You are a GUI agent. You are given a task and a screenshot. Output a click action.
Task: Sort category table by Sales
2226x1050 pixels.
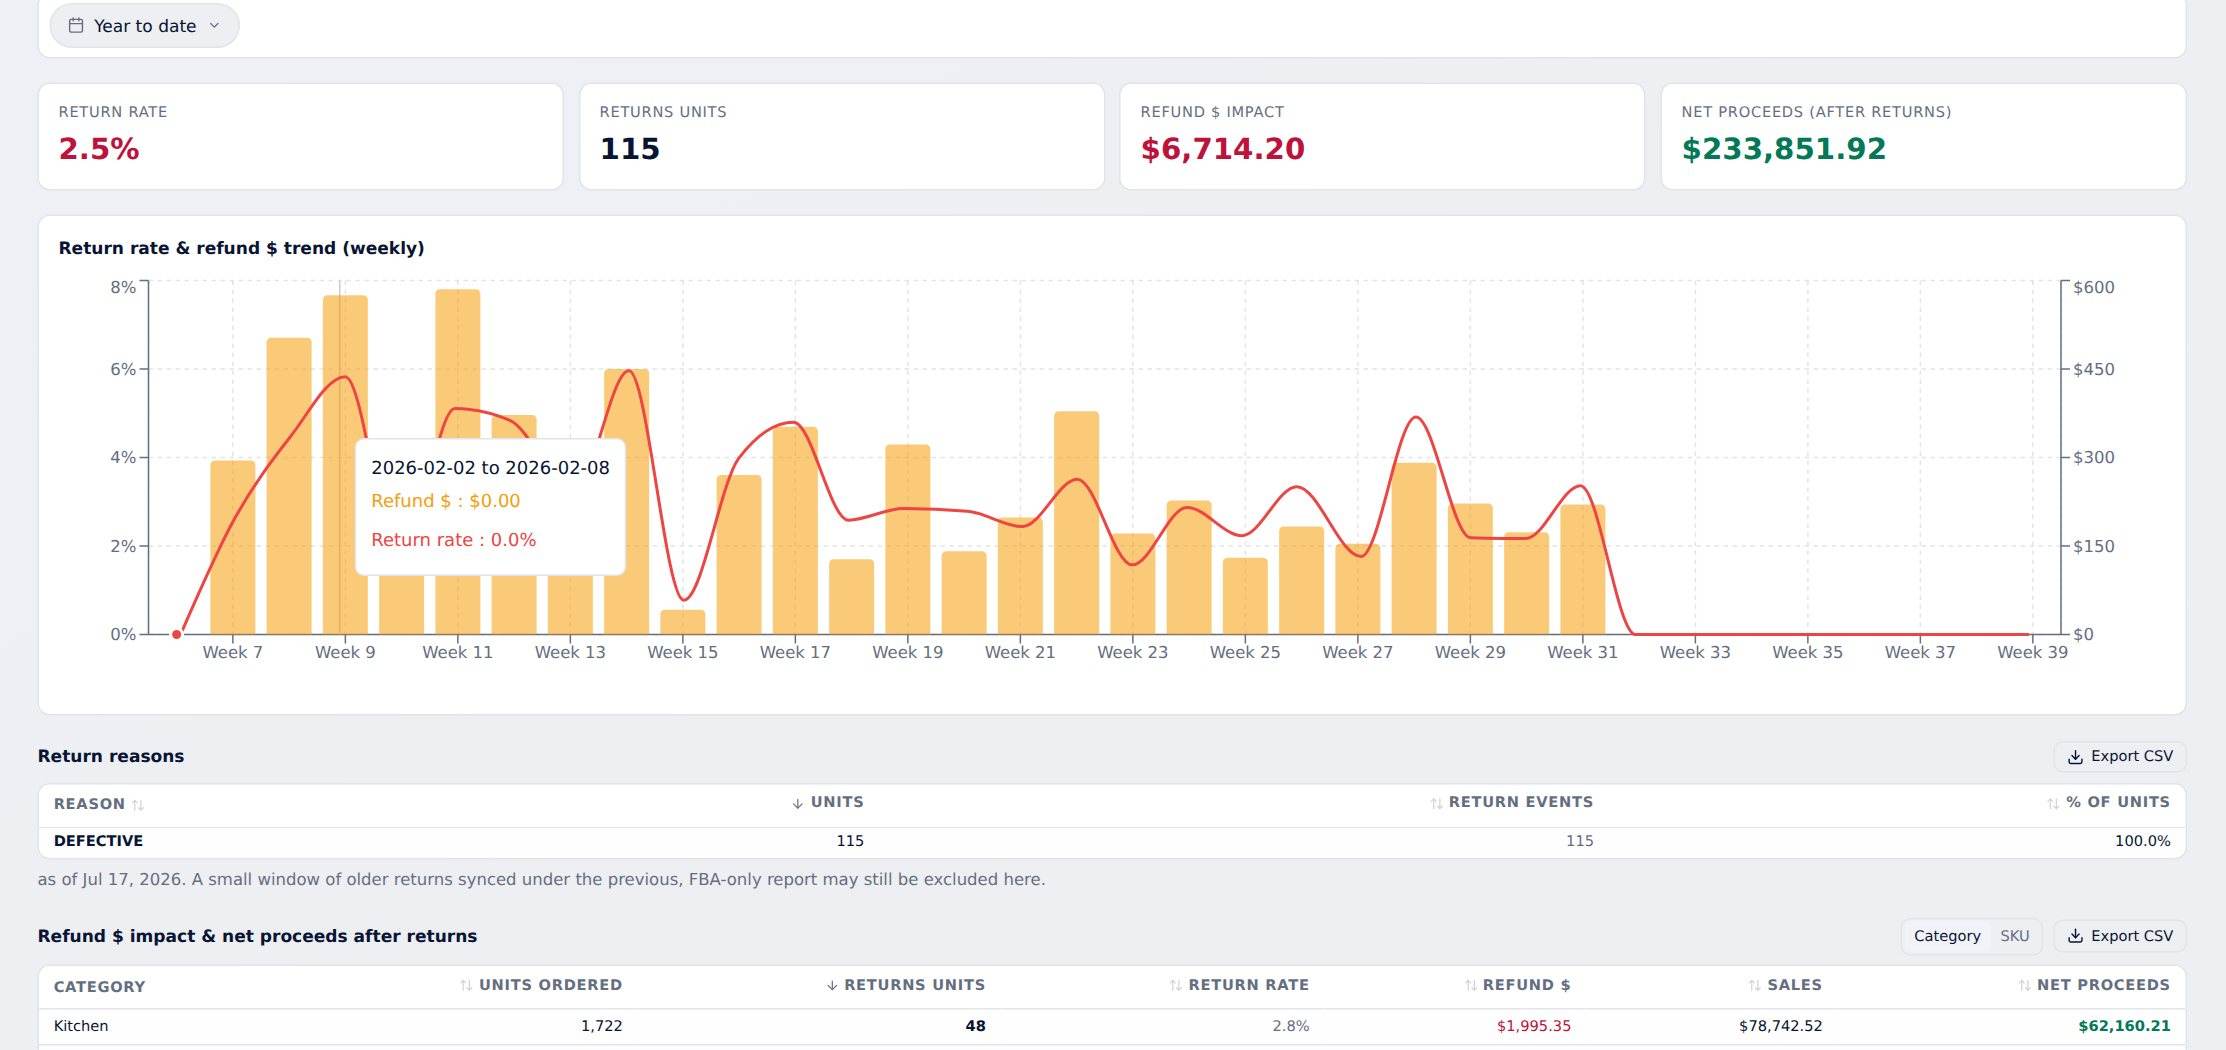pos(1785,985)
